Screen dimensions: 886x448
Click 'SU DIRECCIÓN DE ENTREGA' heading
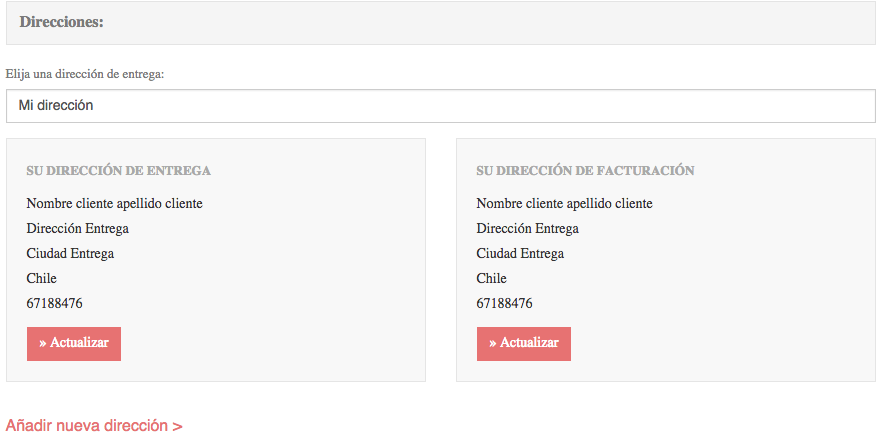coord(119,171)
